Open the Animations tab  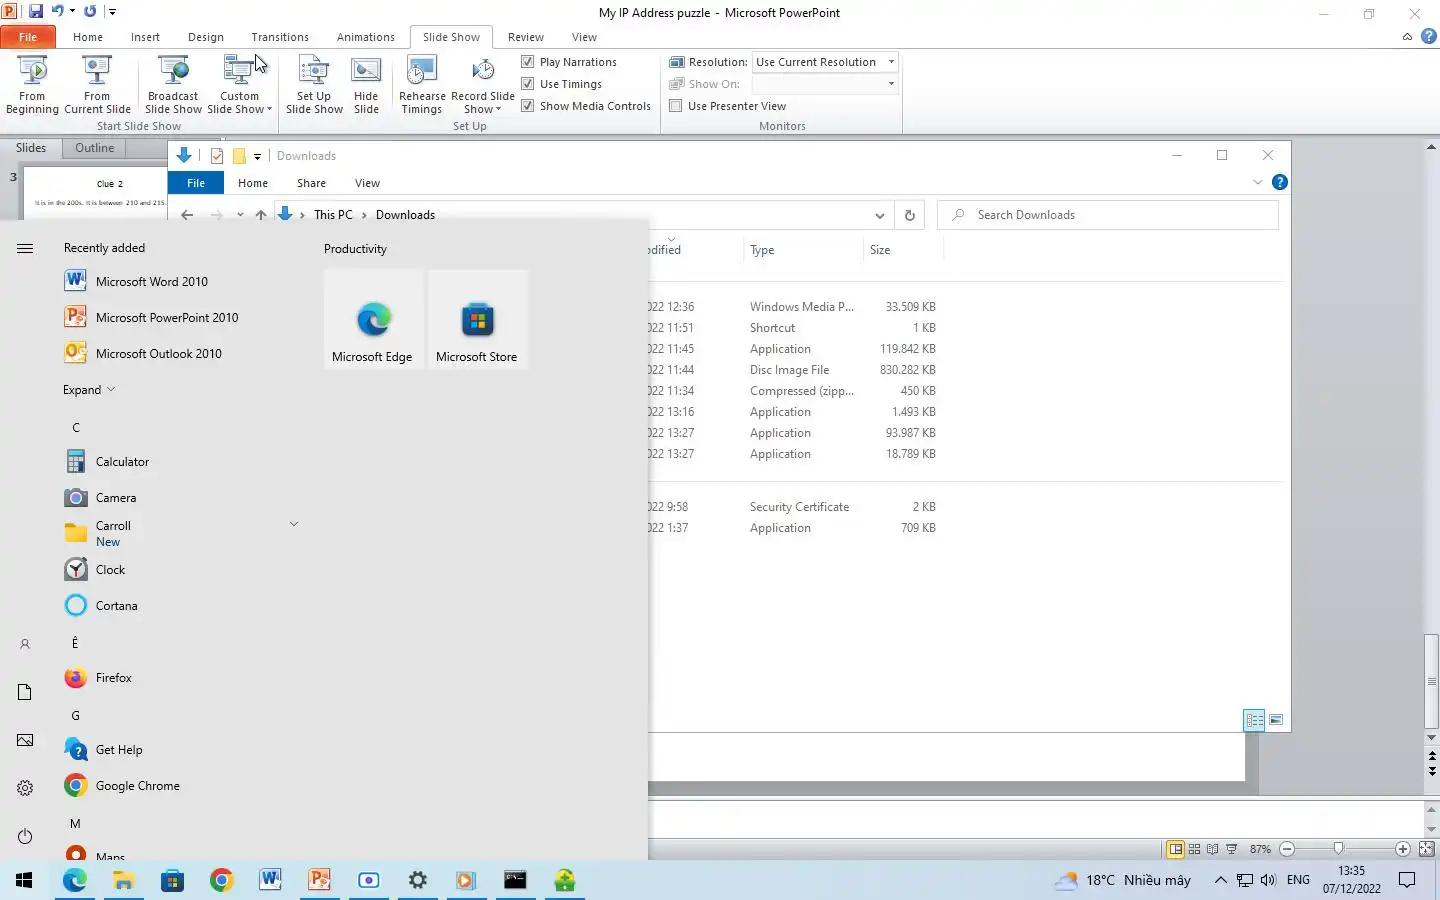[365, 37]
